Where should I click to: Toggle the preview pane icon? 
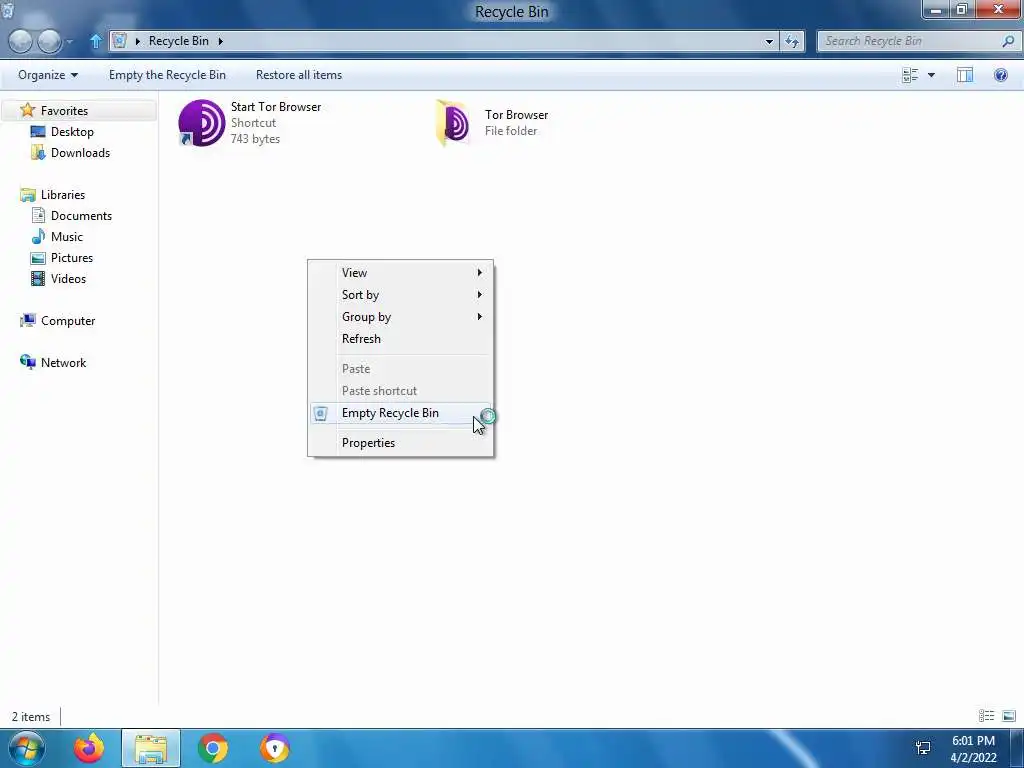(x=965, y=75)
